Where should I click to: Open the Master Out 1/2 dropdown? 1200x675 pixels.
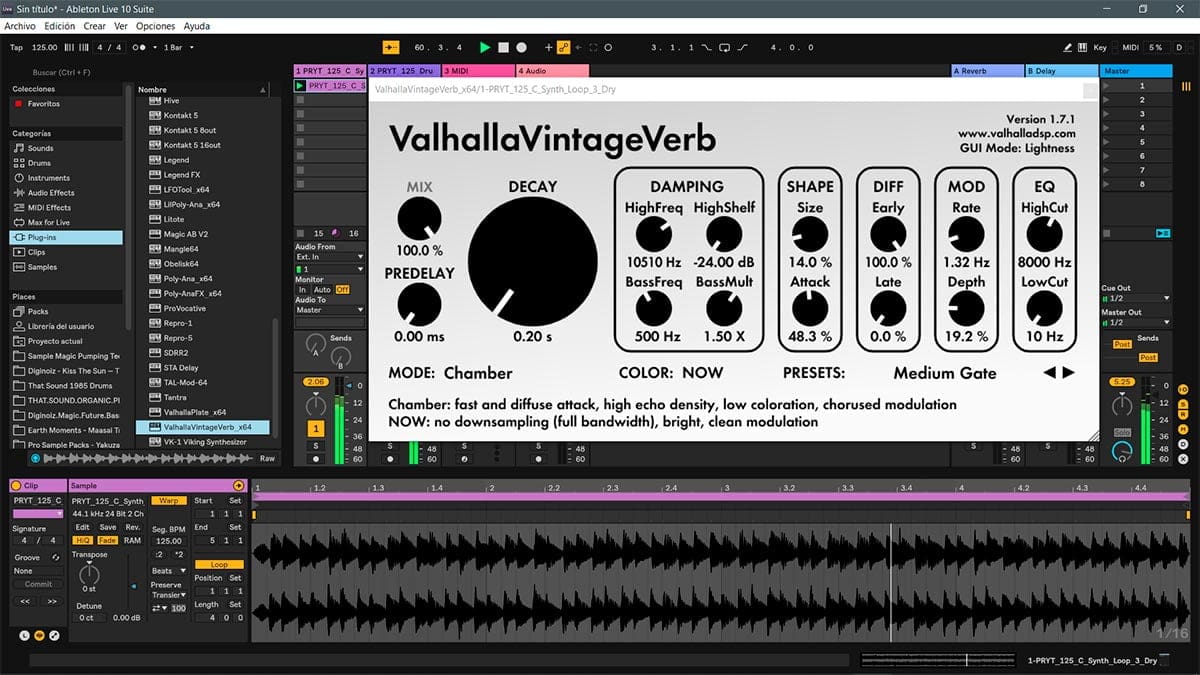1136,322
